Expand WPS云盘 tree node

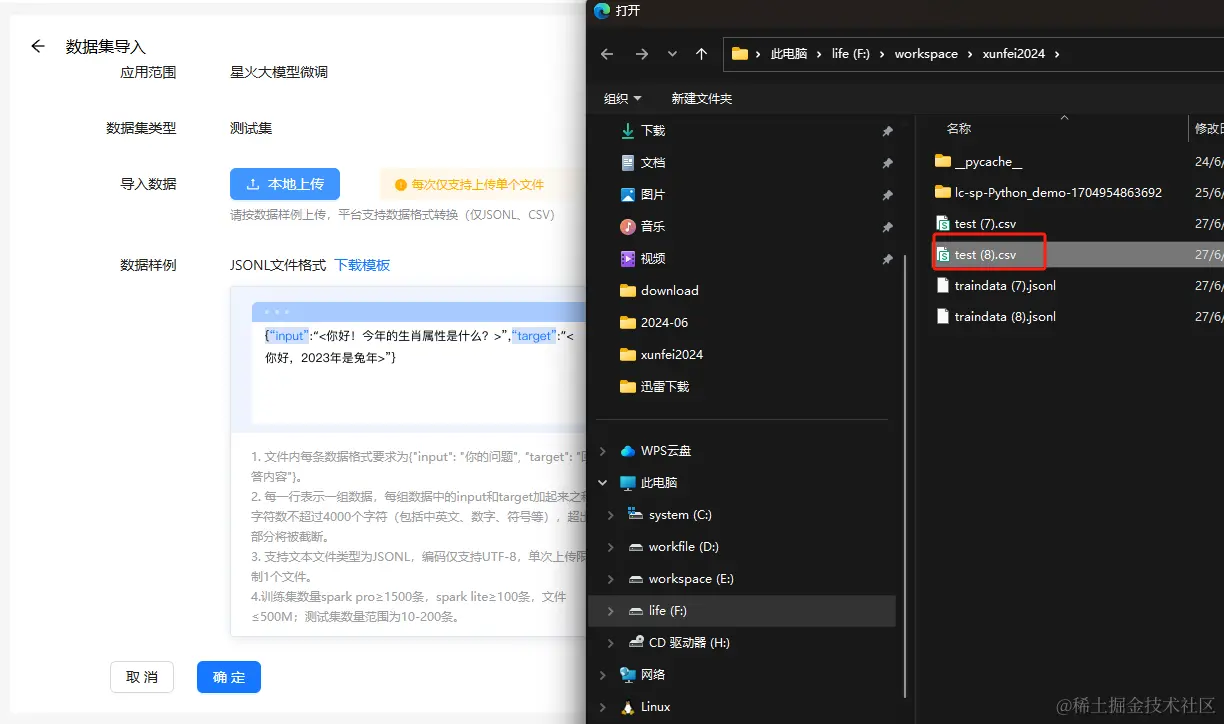(602, 451)
